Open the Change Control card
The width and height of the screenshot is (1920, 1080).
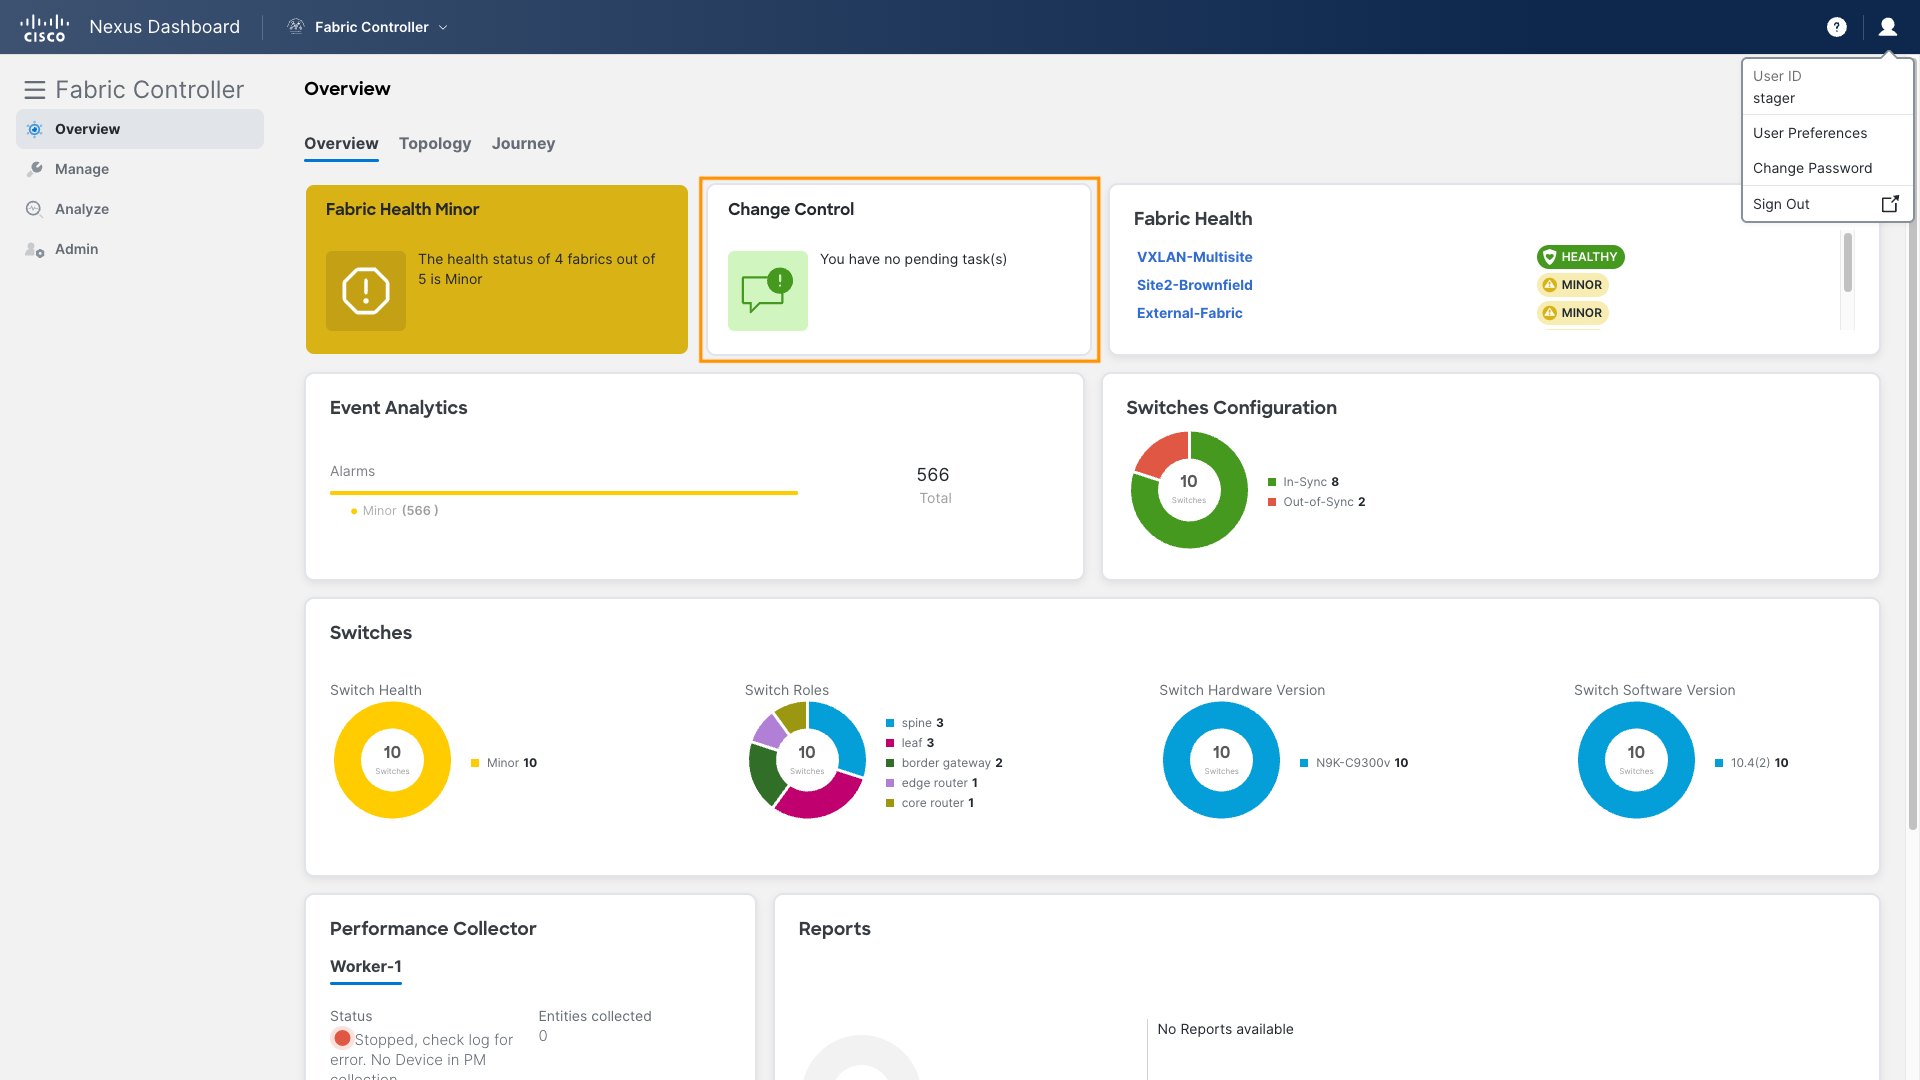pos(899,269)
